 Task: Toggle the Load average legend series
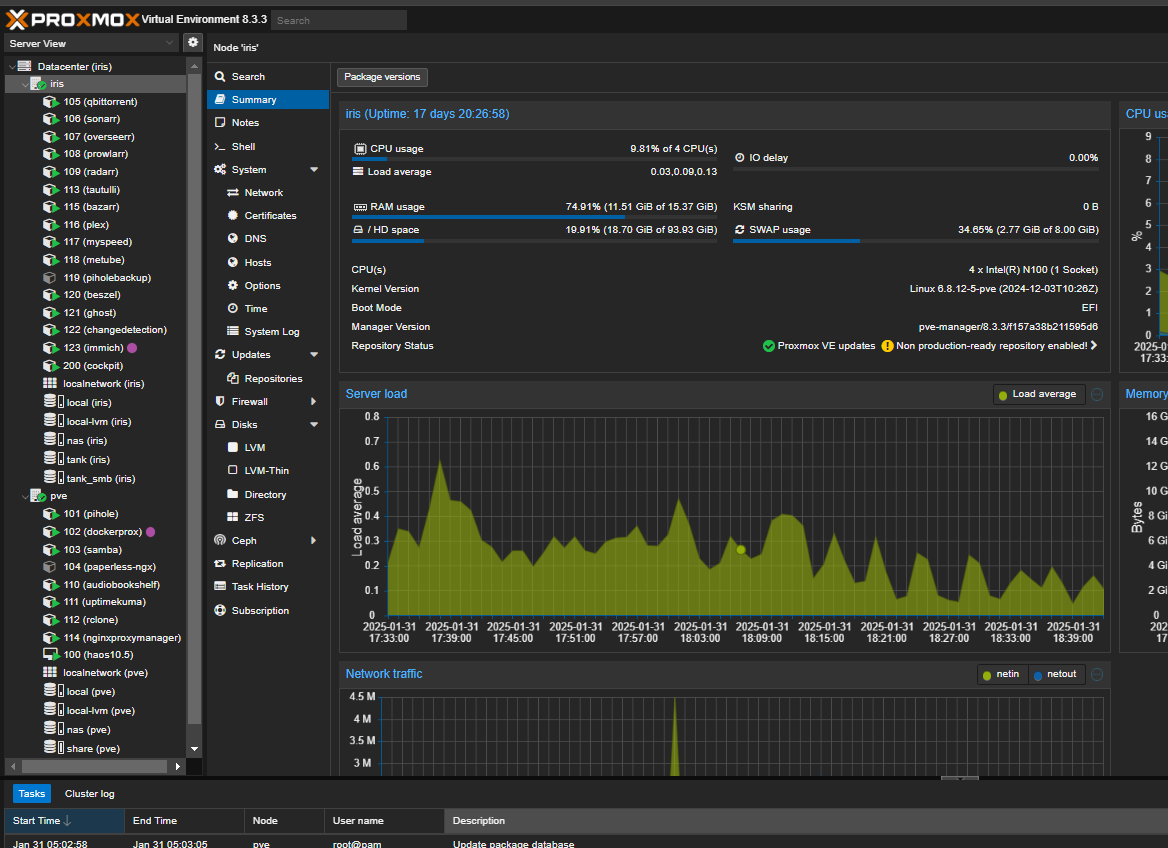pyautogui.click(x=1038, y=393)
